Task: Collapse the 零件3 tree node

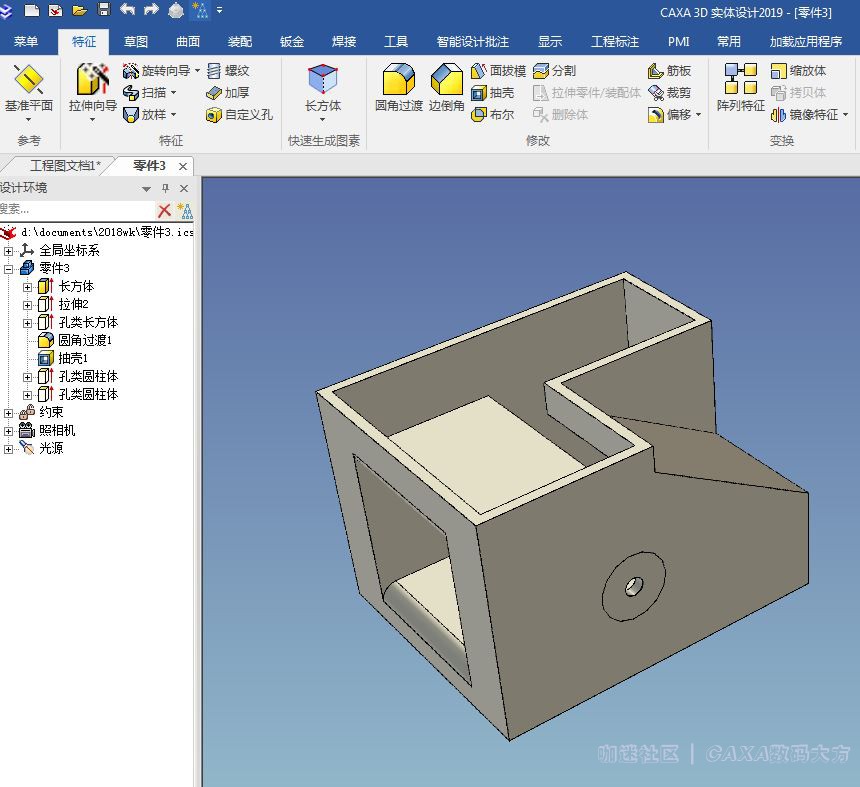Action: click(8, 268)
